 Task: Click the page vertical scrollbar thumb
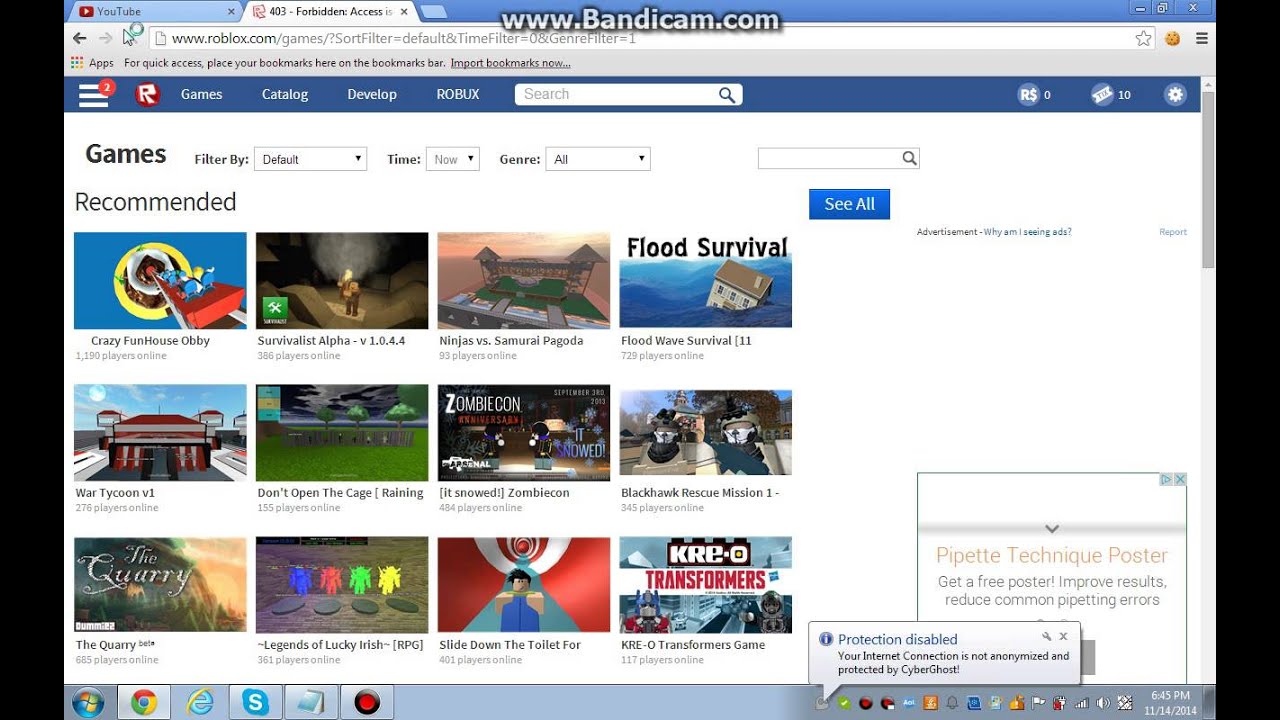(1208, 180)
